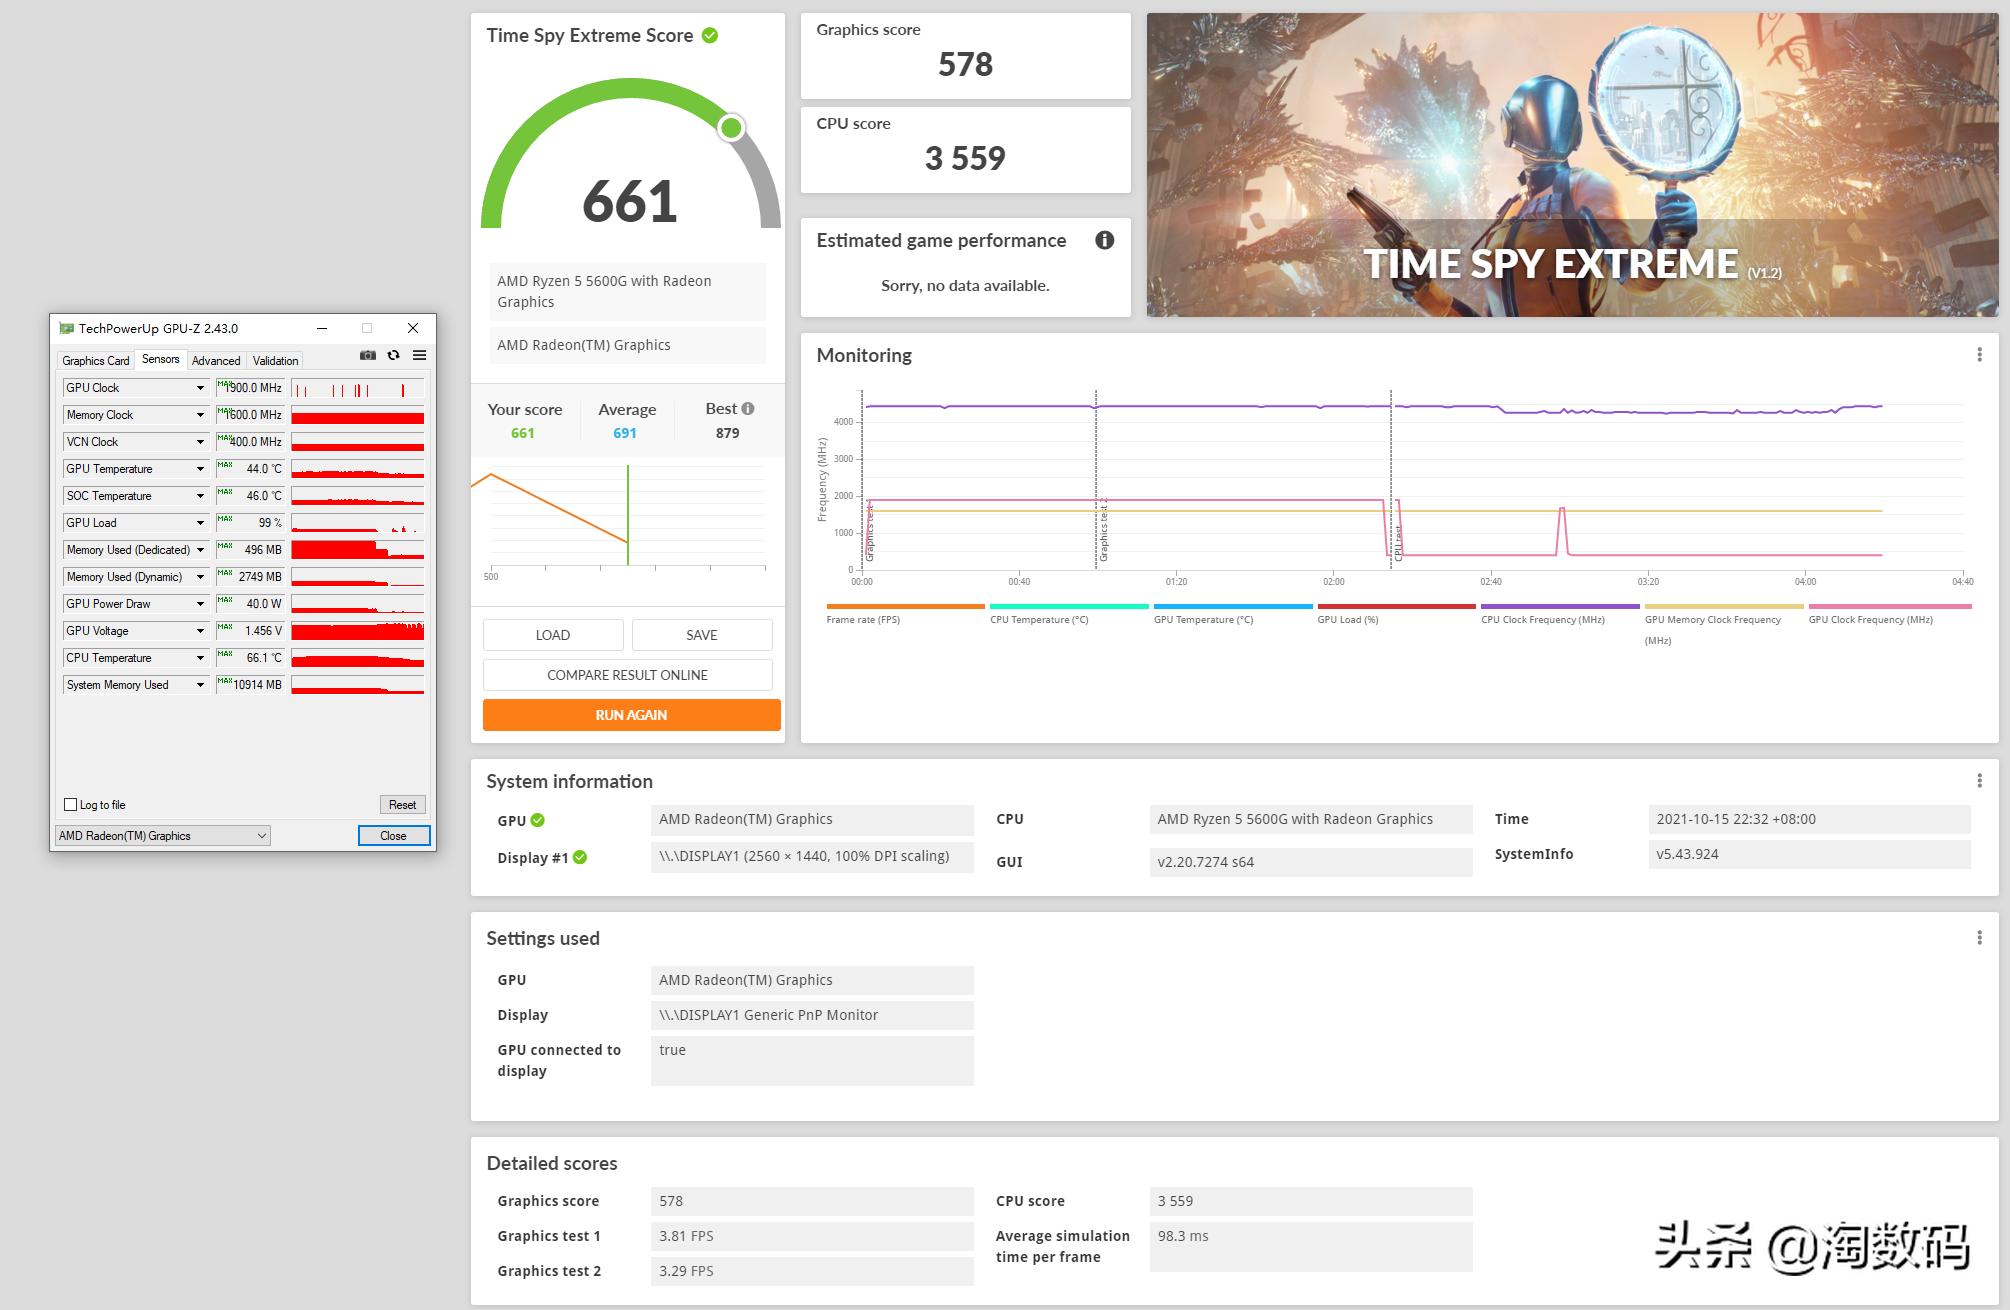Click the GPU Clock Frequency legend color bar
Screen dimensions: 2010x1310
[1889, 606]
